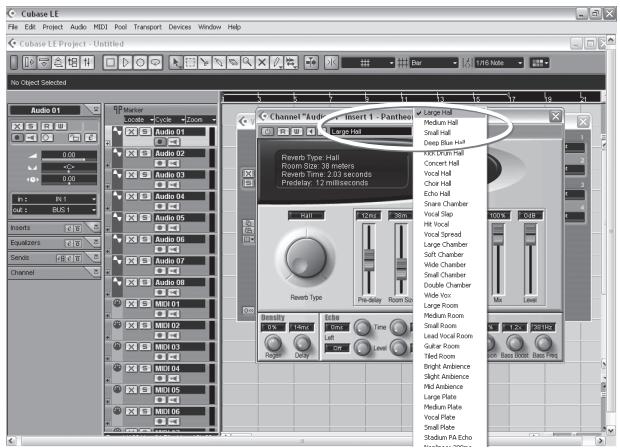620x448 pixels.
Task: Click the Pre-delay slider handle
Action: 369,260
